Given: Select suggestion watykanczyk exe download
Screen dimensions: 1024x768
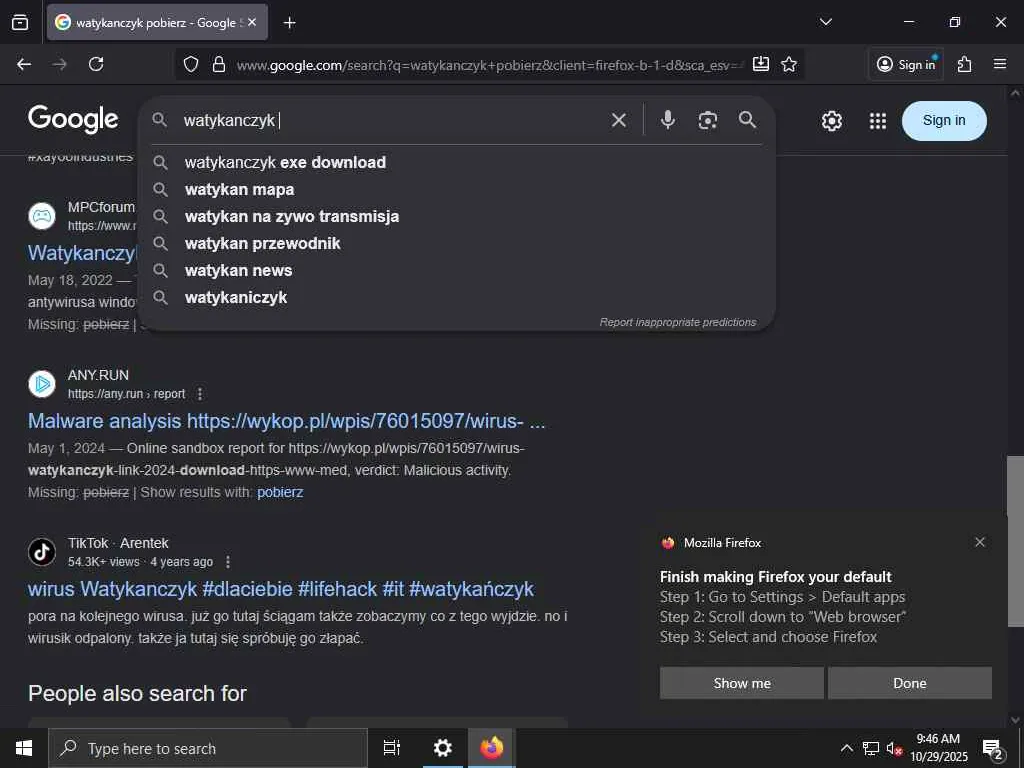Looking at the screenshot, I should [x=456, y=162].
